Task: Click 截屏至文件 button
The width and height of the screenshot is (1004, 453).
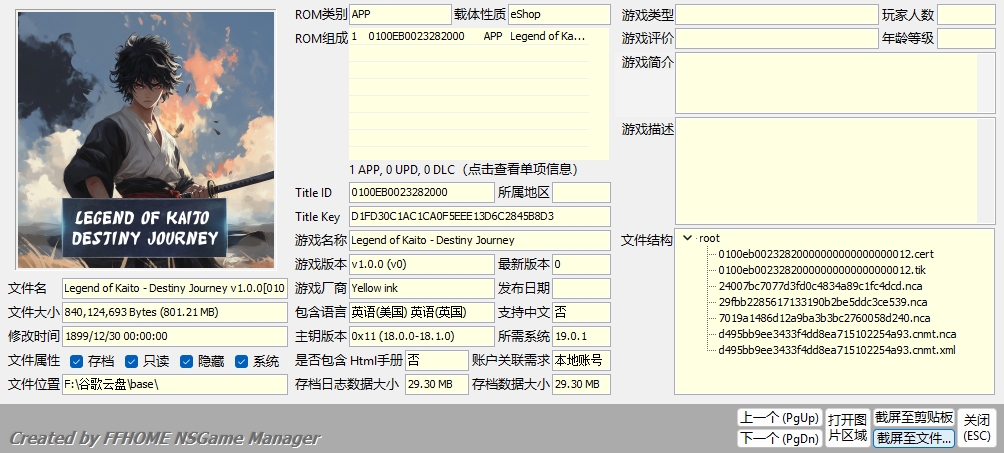Action: [x=914, y=438]
